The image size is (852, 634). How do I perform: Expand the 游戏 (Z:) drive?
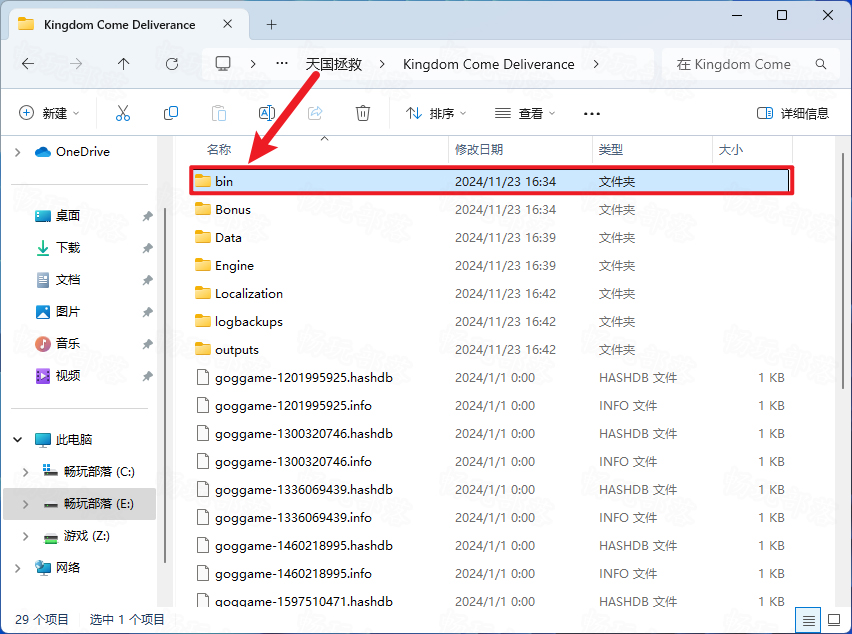(x=26, y=536)
